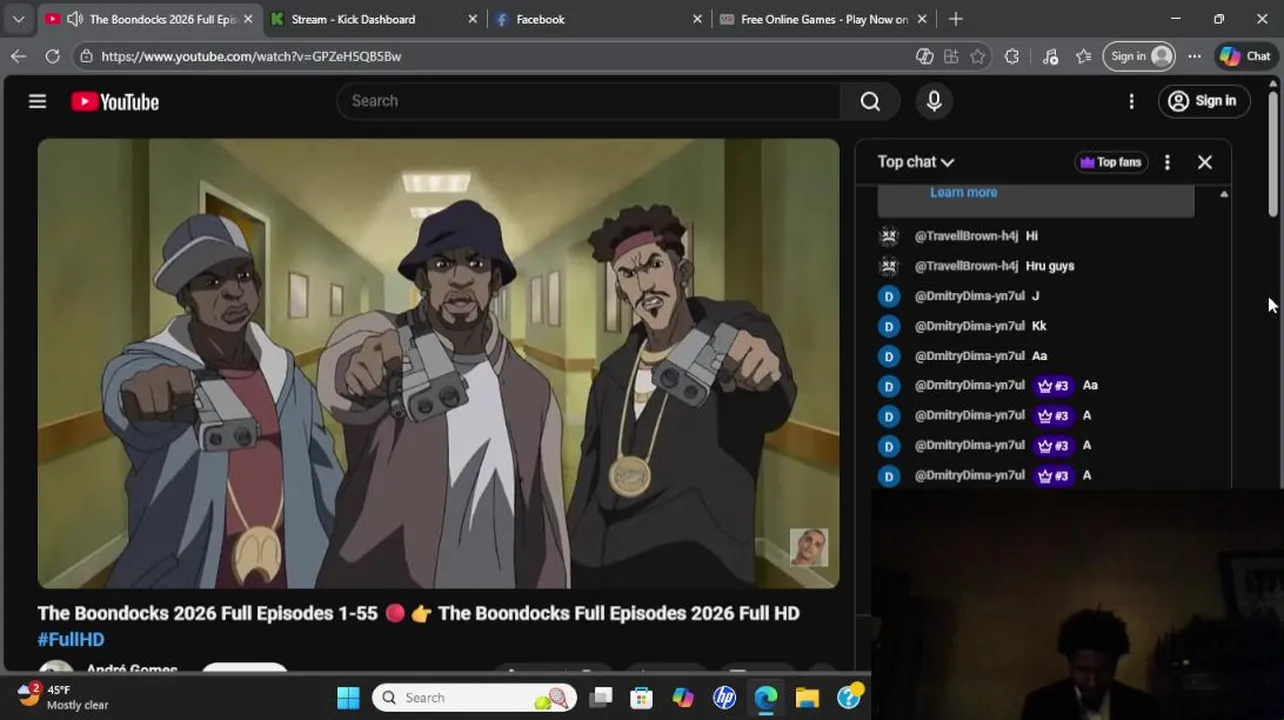Click the avatar beside 'Hru guys' message
Image resolution: width=1284 pixels, height=720 pixels.
click(x=889, y=266)
